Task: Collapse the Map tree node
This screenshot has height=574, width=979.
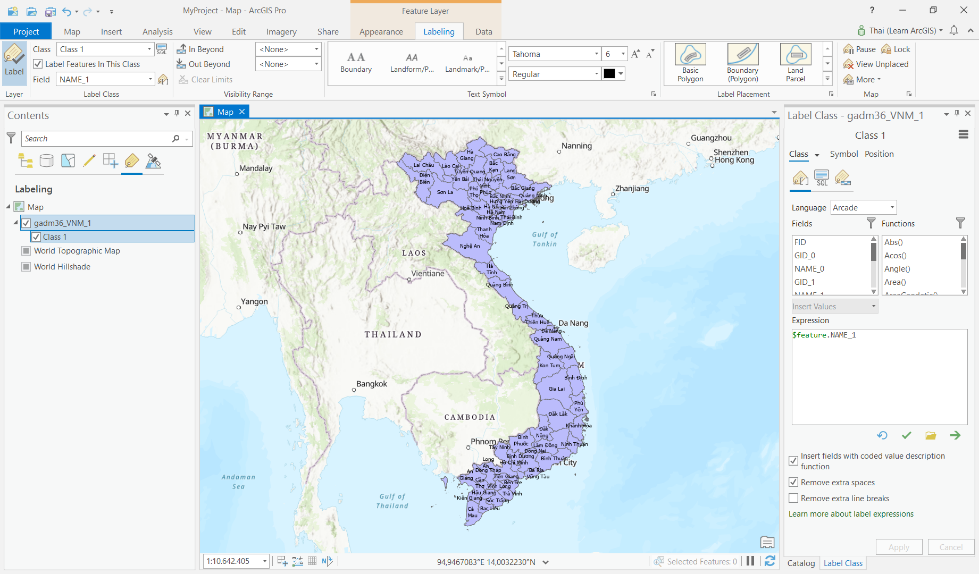Action: (9, 207)
